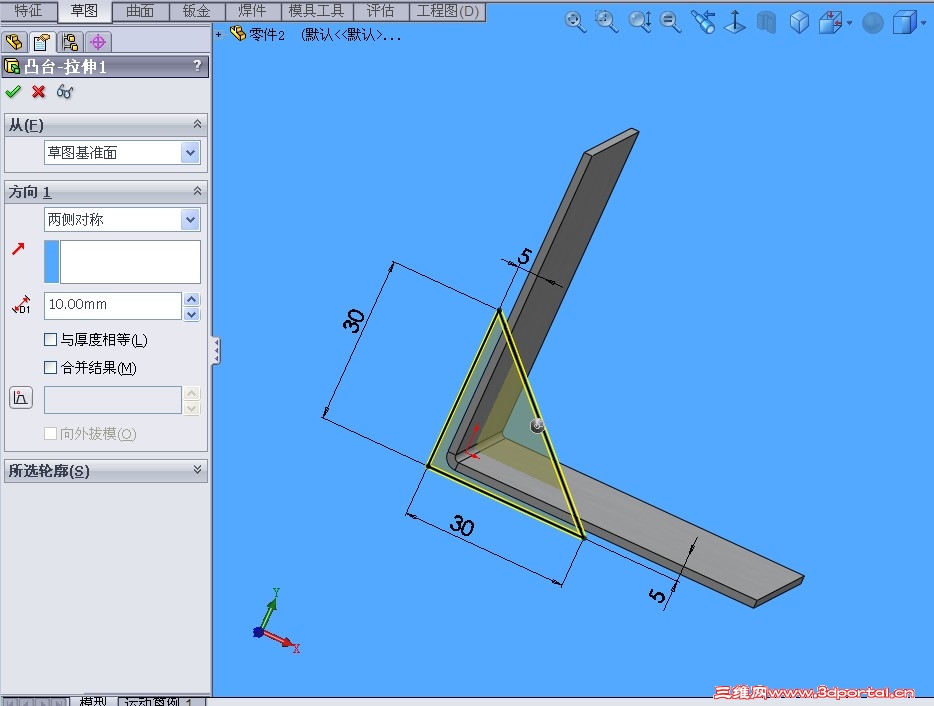Cancel the extrude with red X
Viewport: 934px width, 706px height.
(x=39, y=92)
